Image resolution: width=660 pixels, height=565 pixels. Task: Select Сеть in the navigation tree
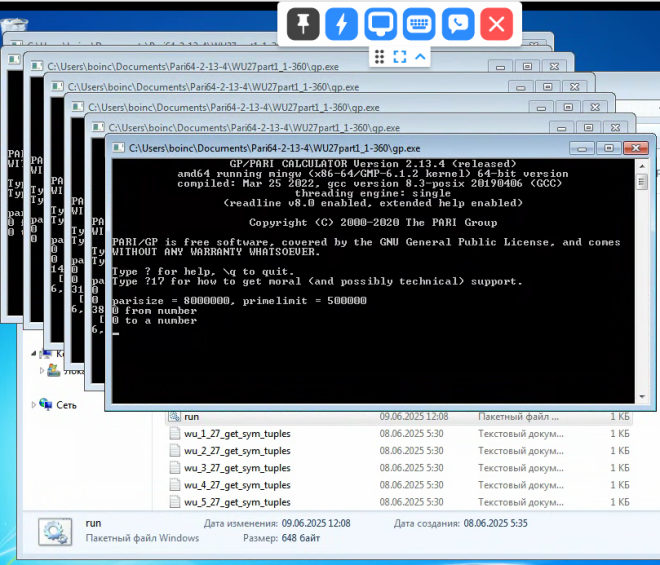[x=66, y=405]
